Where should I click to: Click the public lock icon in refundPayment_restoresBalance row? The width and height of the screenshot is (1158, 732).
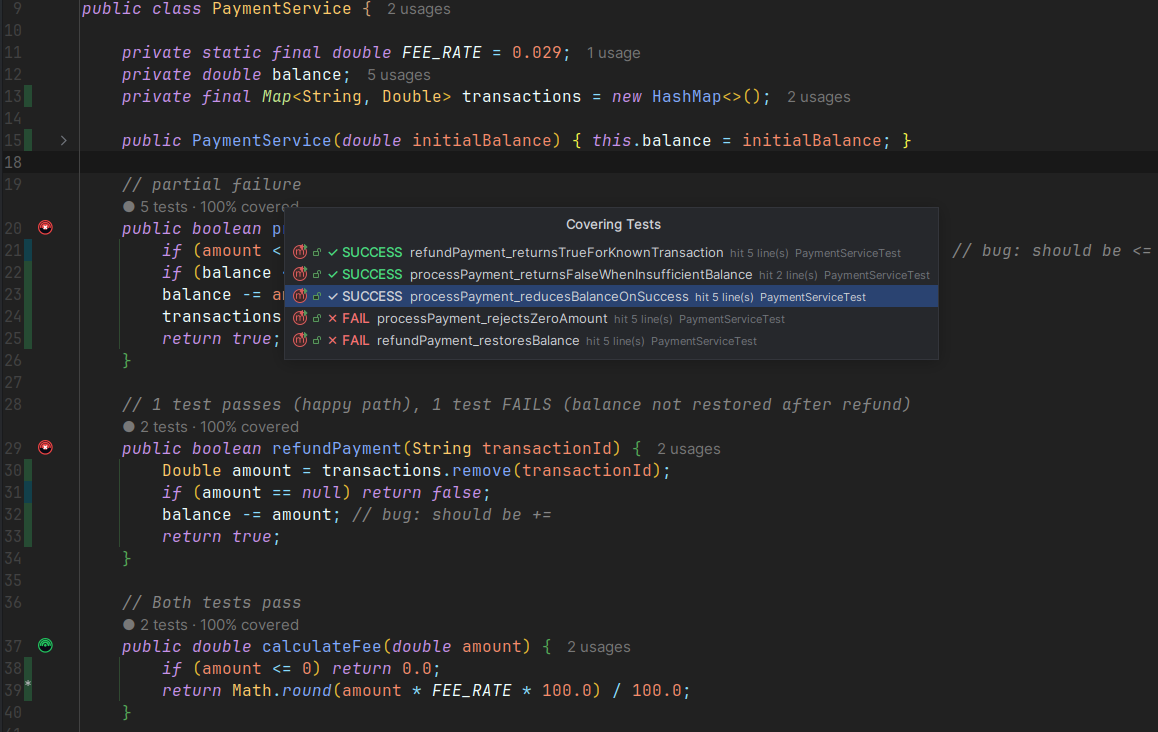[317, 341]
